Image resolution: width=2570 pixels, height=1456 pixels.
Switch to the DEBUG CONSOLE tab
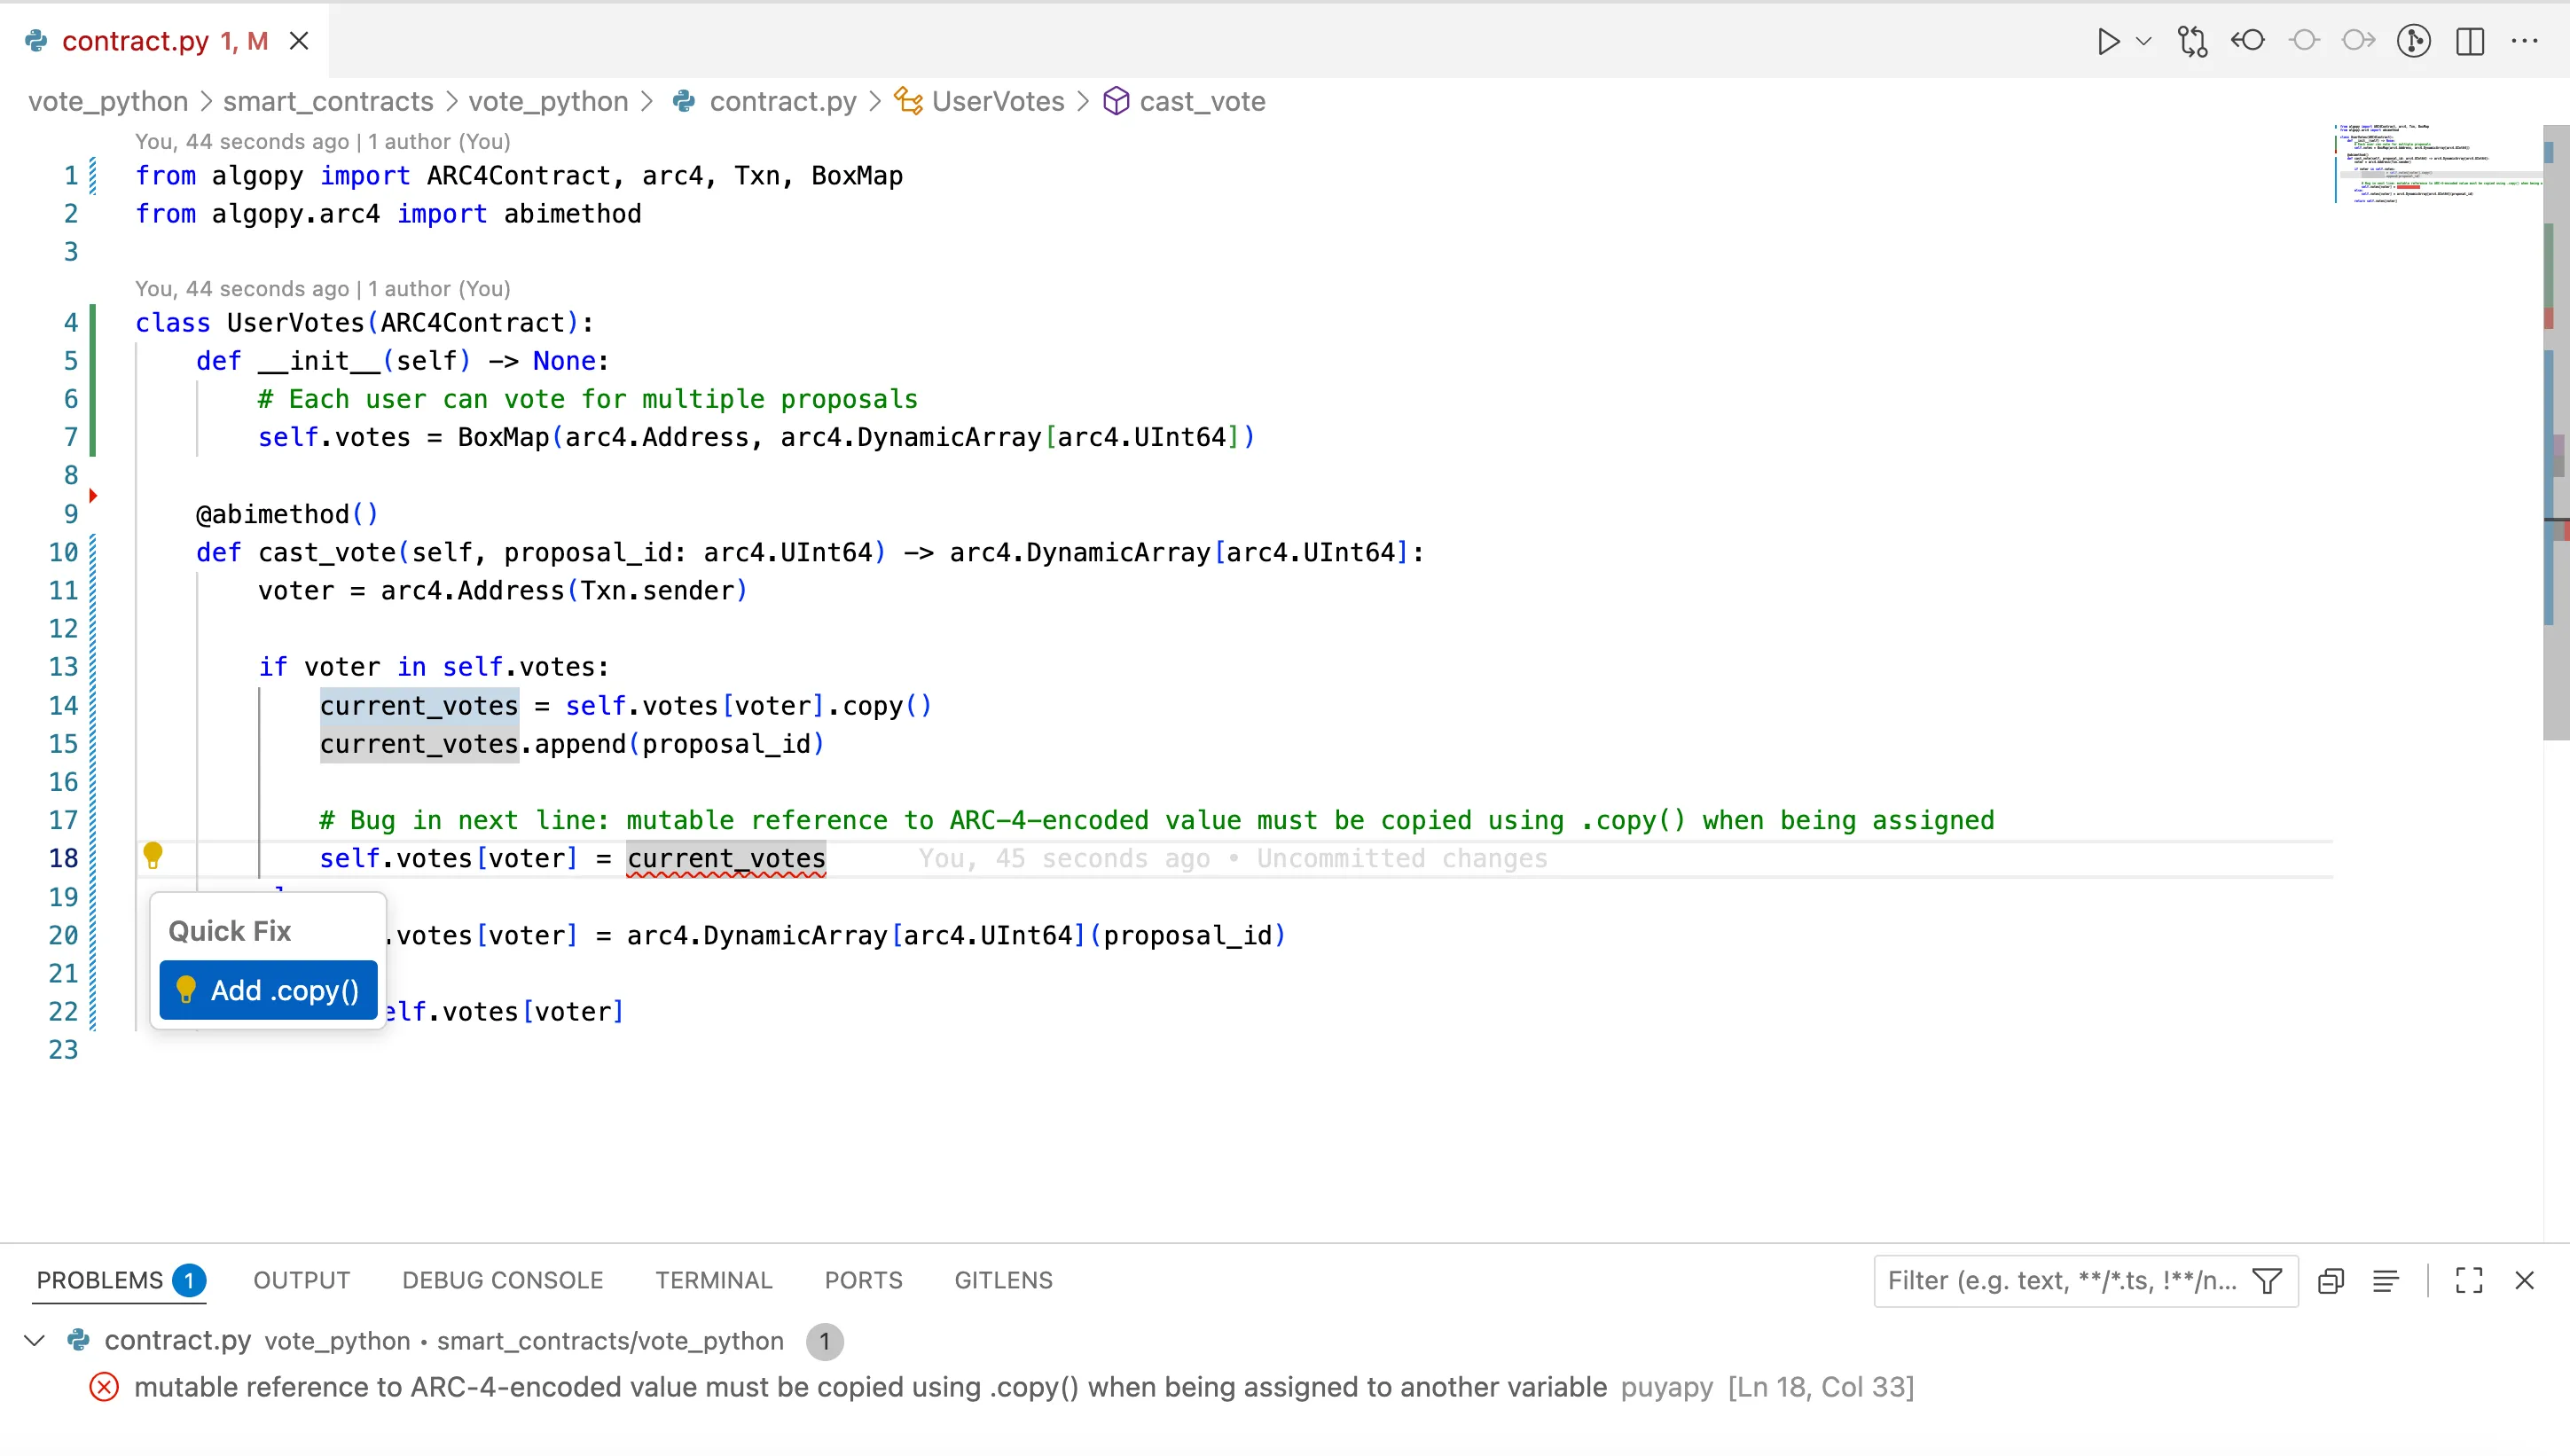pos(501,1280)
